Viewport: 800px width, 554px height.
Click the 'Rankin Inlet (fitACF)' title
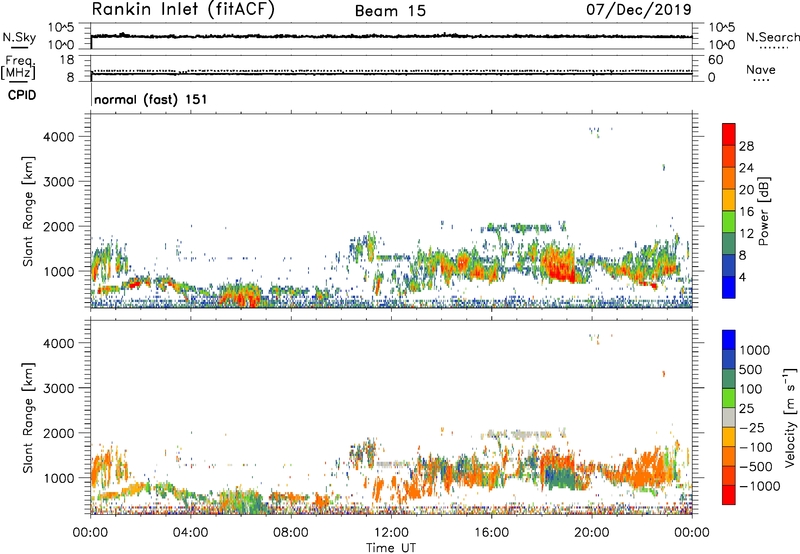183,10
